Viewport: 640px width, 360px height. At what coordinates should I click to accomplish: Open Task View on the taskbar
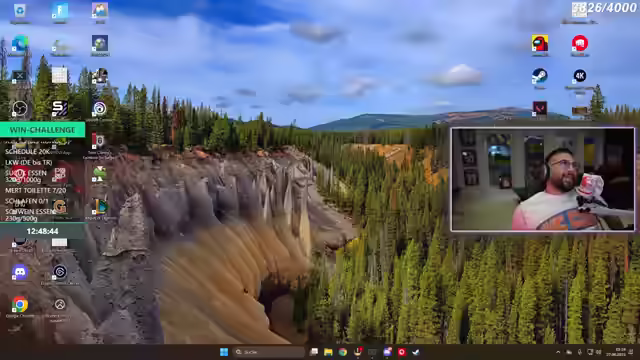[313, 352]
